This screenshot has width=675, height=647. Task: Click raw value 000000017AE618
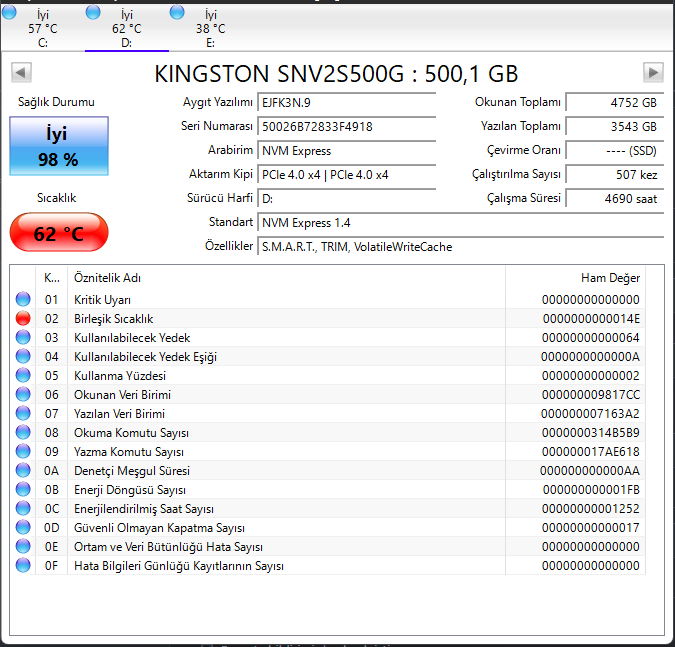591,452
